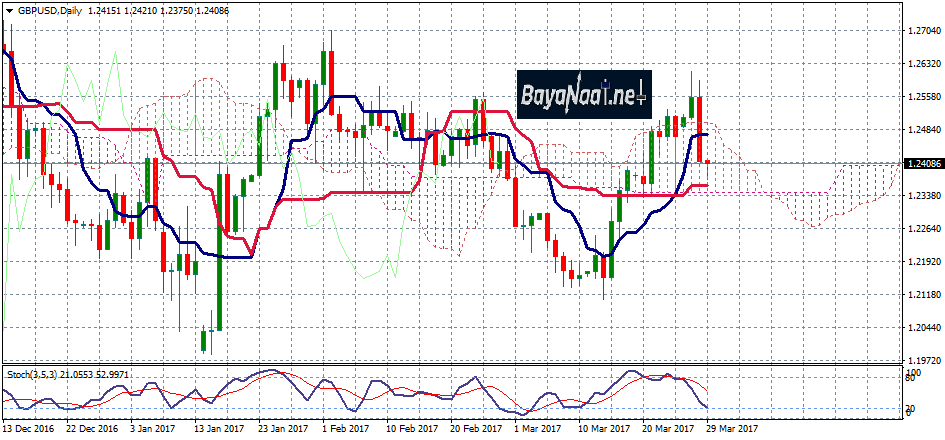Screen dimensions: 945x440
Task: Click the 1.26320 price axis label
Action: click(x=923, y=64)
